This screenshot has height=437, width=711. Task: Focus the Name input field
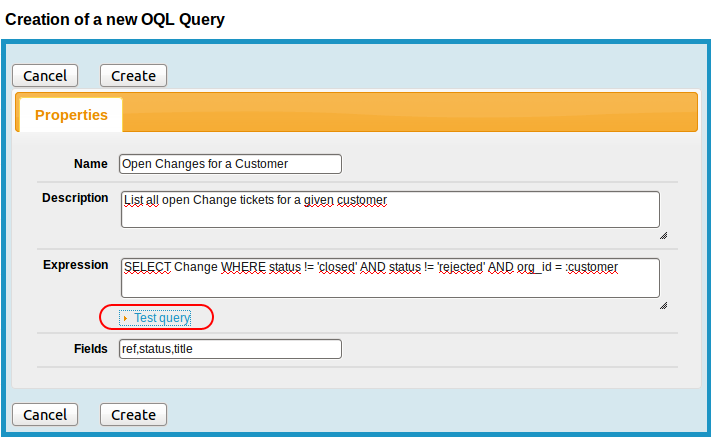[x=230, y=164]
